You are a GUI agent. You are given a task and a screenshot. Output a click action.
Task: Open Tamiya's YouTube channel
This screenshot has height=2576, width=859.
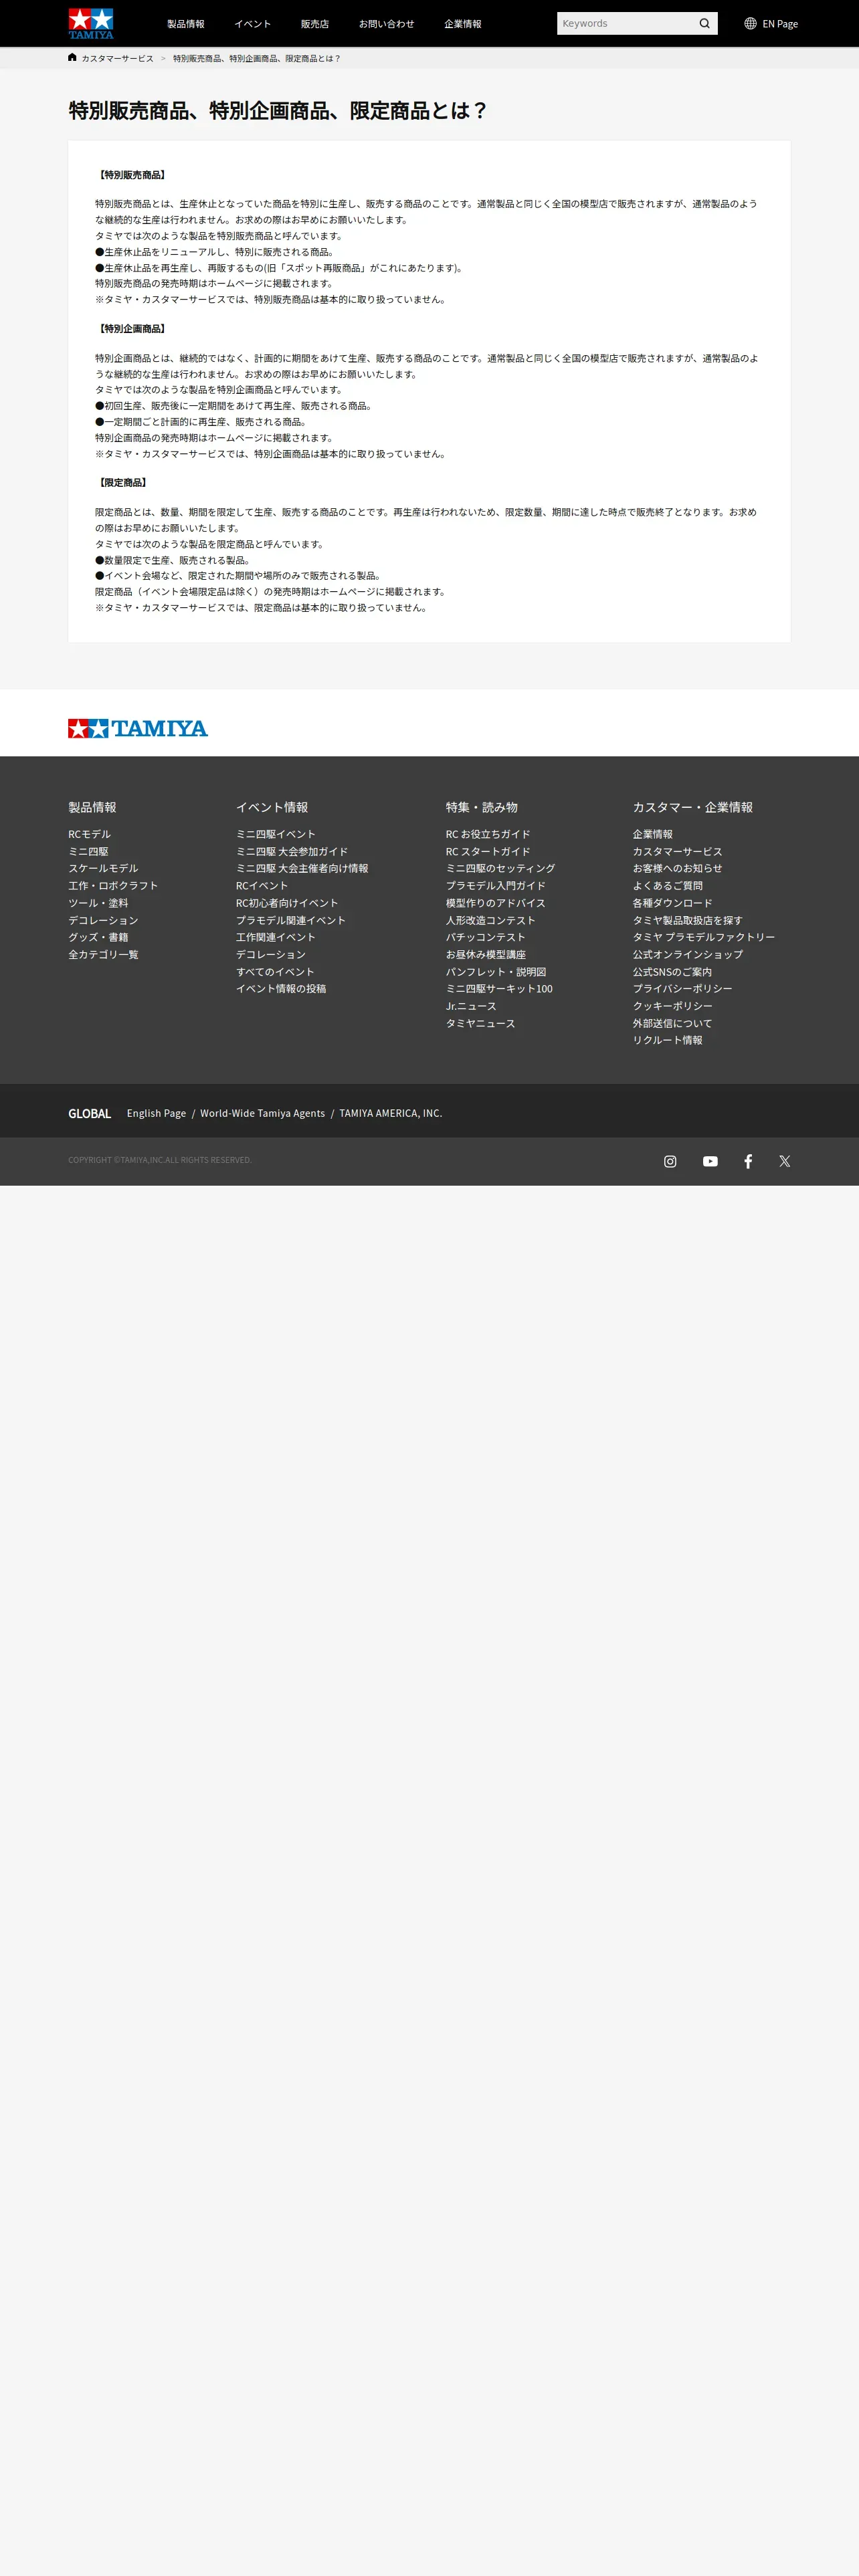(x=710, y=1161)
